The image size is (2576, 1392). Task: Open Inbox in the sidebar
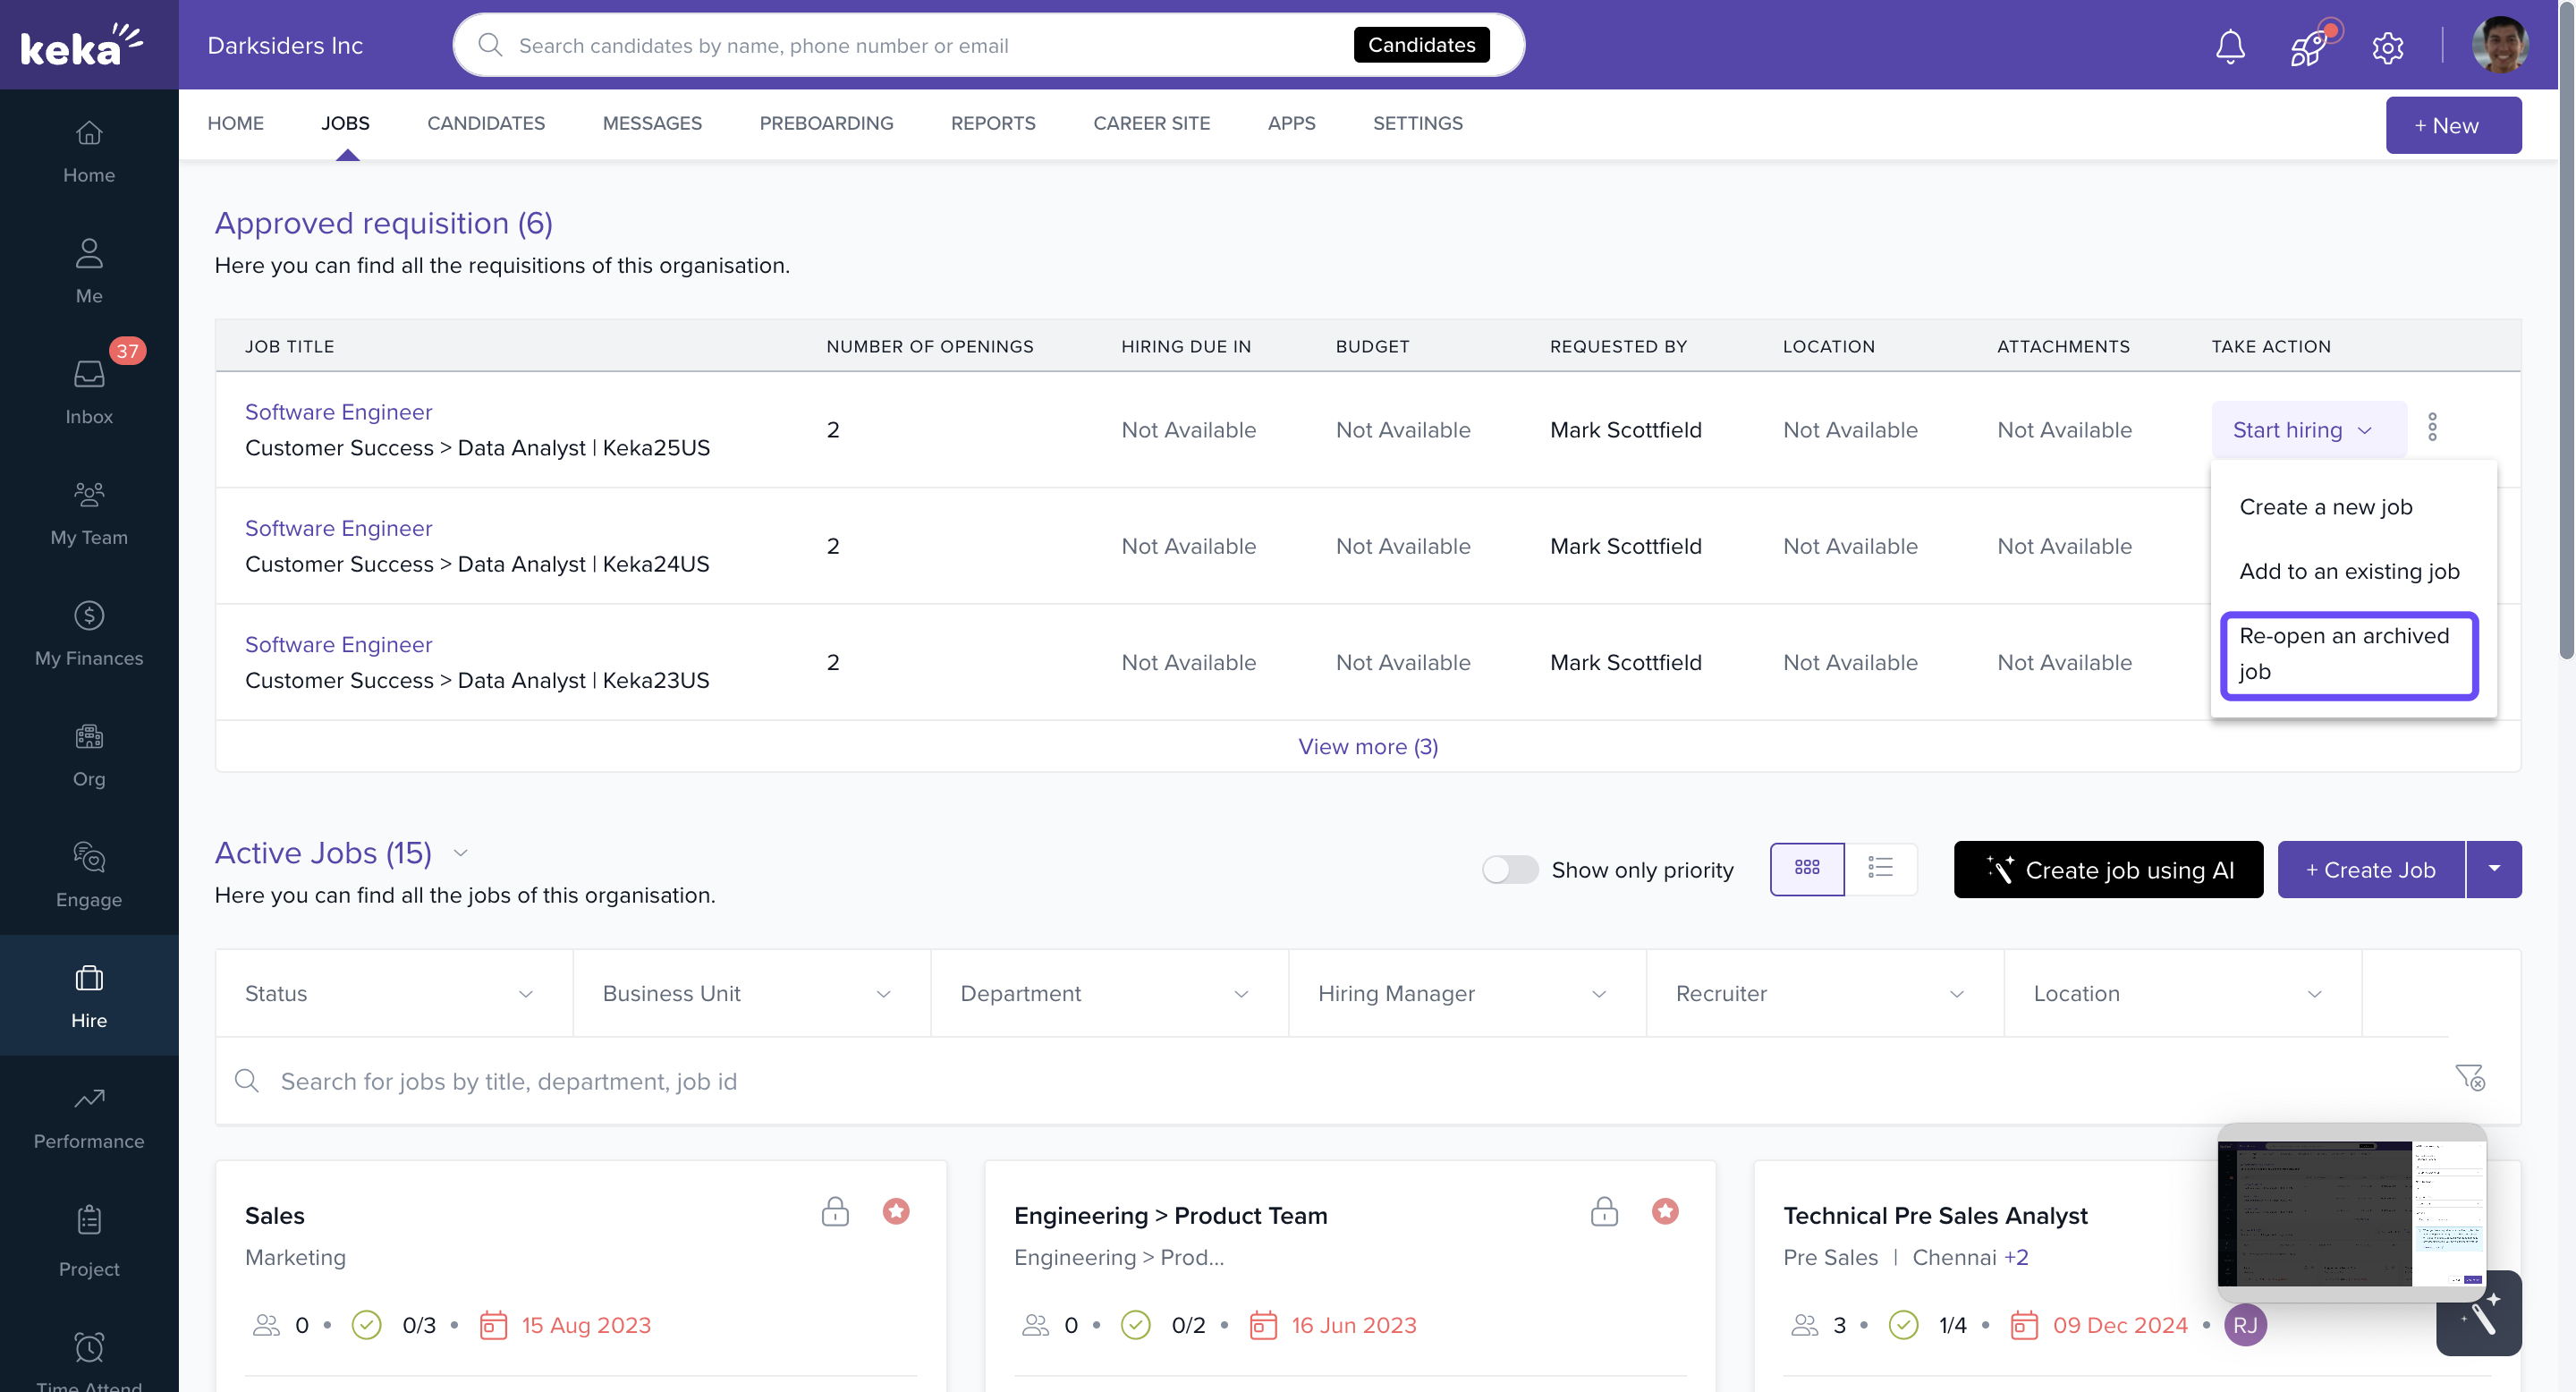click(89, 392)
